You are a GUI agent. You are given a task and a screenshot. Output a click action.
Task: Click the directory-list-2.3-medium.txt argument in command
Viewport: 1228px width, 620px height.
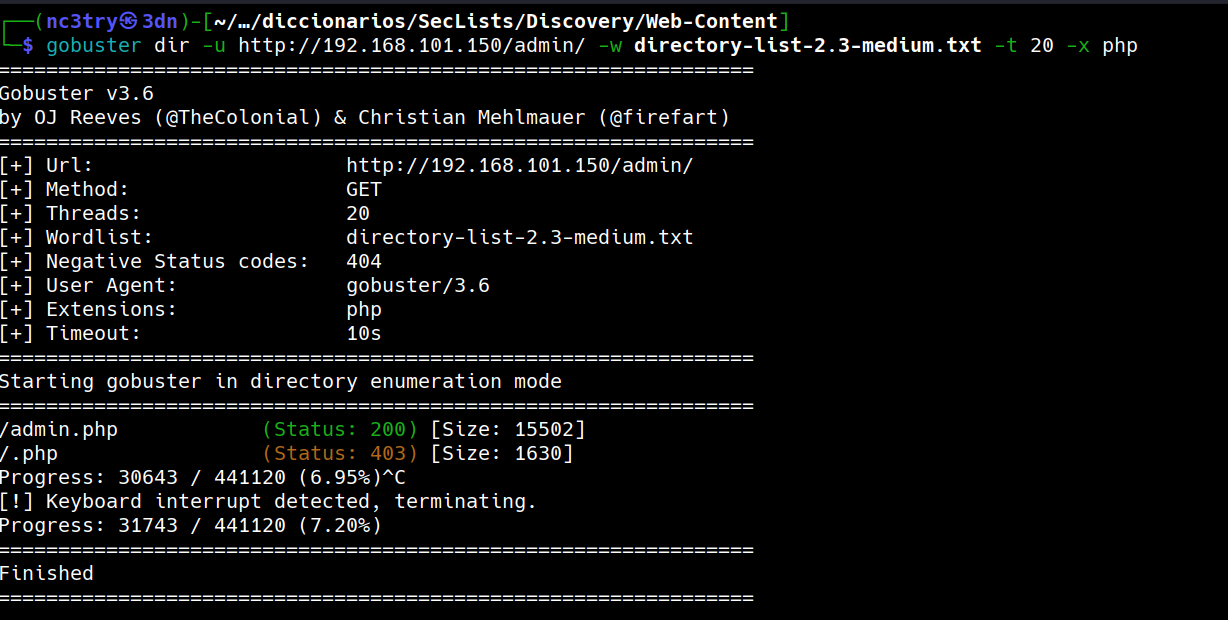[808, 46]
